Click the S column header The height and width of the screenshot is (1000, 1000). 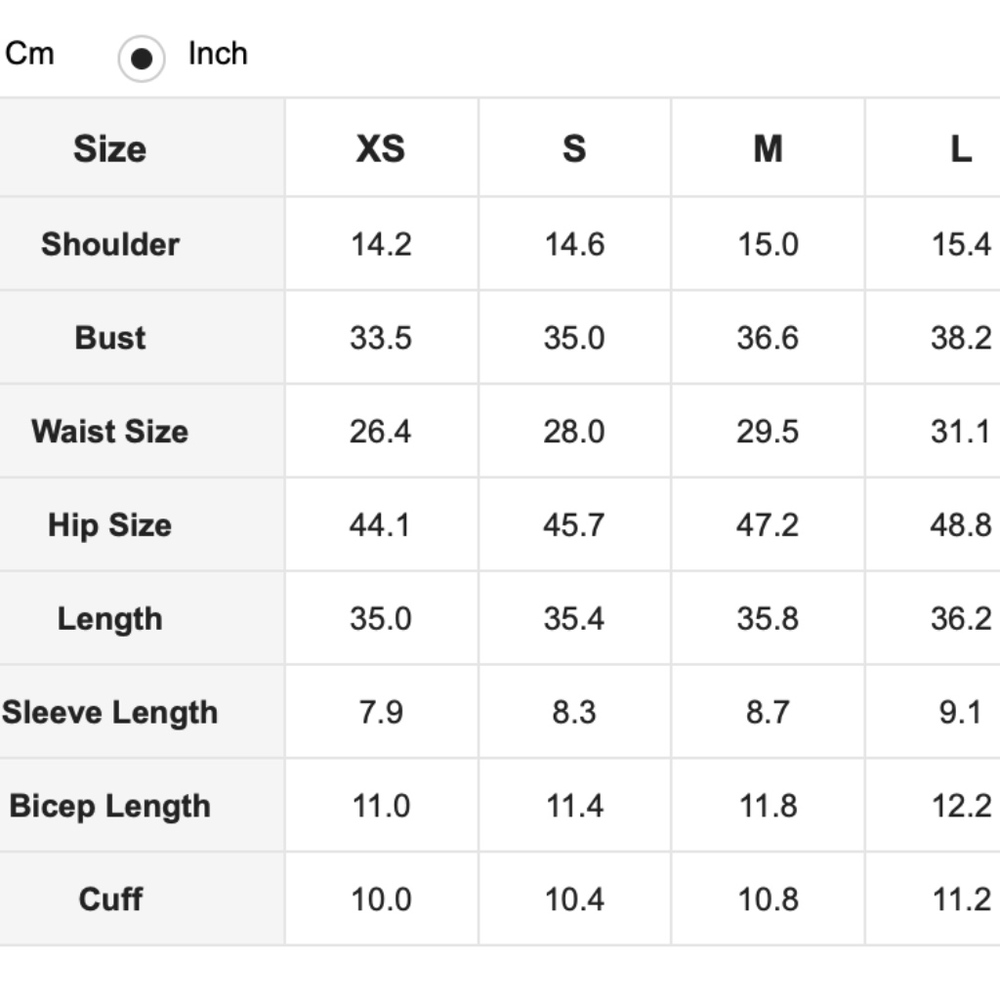[x=573, y=149]
